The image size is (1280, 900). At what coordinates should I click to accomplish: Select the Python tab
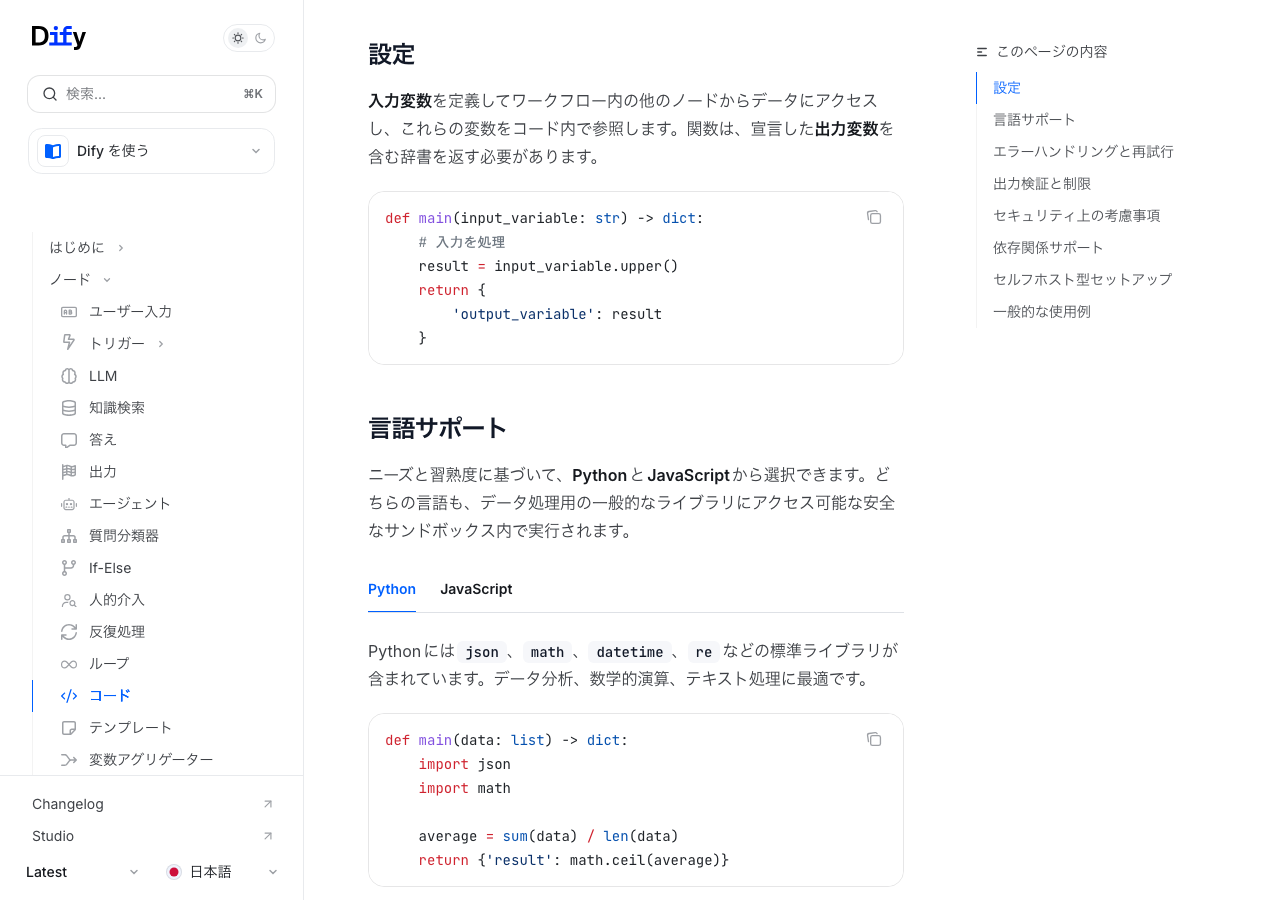coord(392,589)
